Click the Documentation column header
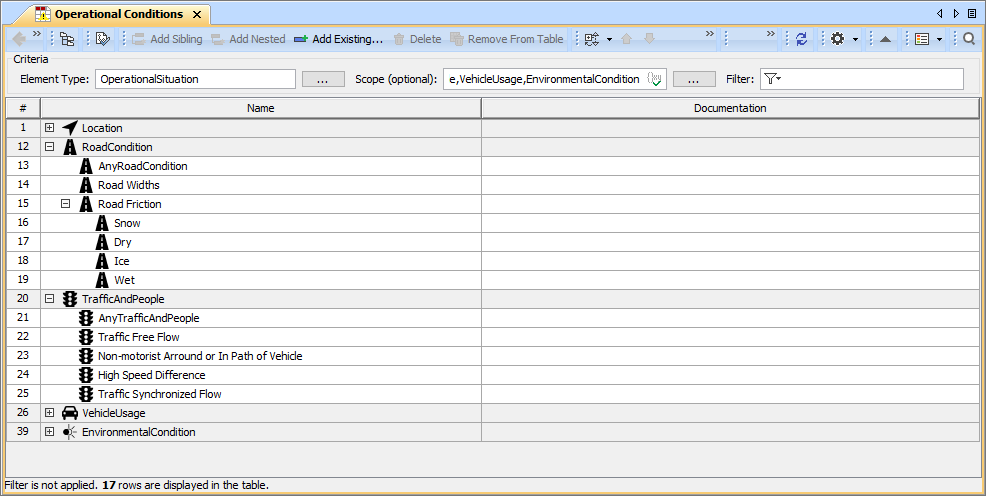 click(730, 108)
